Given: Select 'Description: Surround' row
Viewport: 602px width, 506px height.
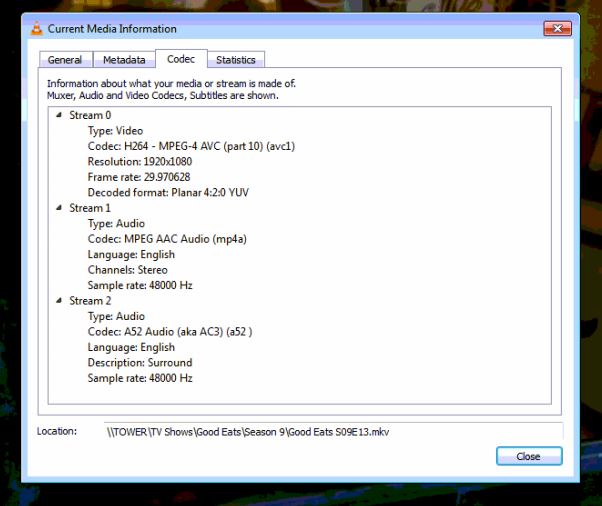Looking at the screenshot, I should coord(140,363).
